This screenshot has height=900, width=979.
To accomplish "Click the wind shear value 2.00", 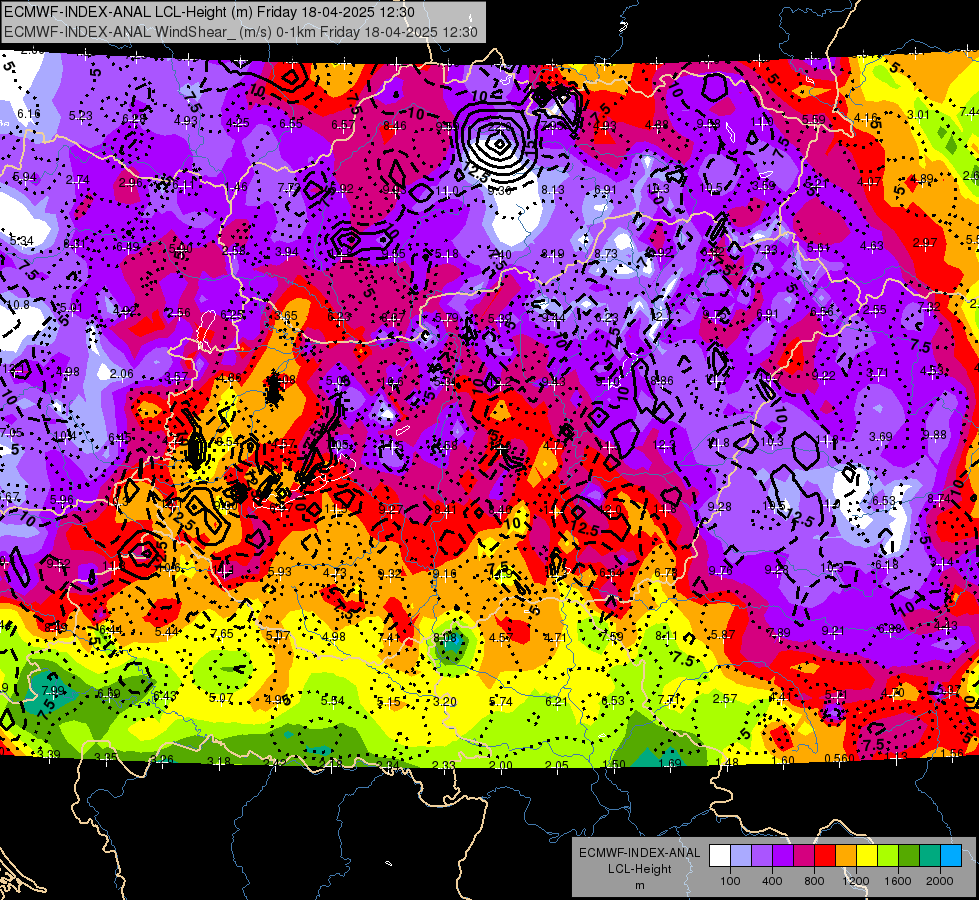I will click(x=500, y=765).
